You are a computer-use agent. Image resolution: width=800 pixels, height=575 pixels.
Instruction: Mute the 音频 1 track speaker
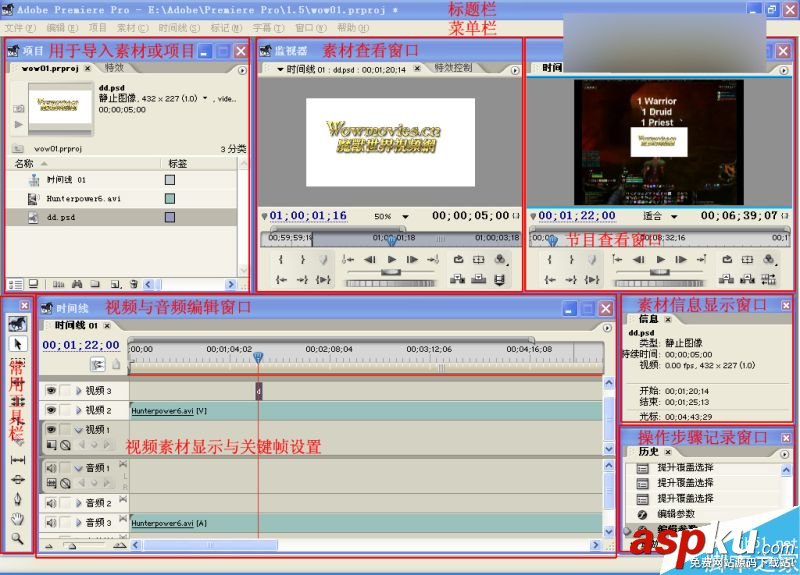[x=51, y=467]
